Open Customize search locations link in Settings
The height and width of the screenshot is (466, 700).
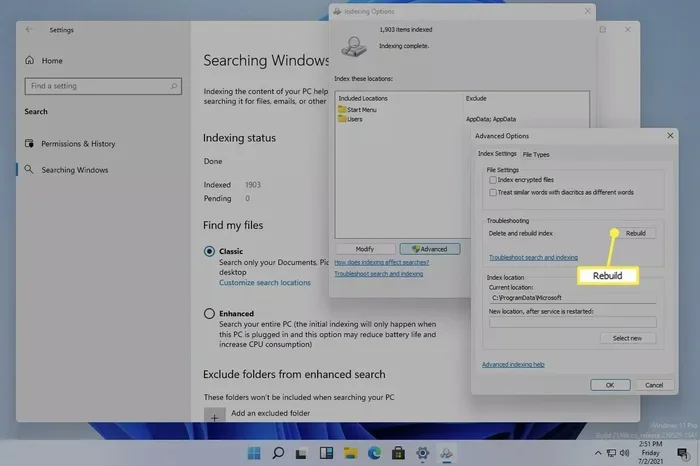265,283
